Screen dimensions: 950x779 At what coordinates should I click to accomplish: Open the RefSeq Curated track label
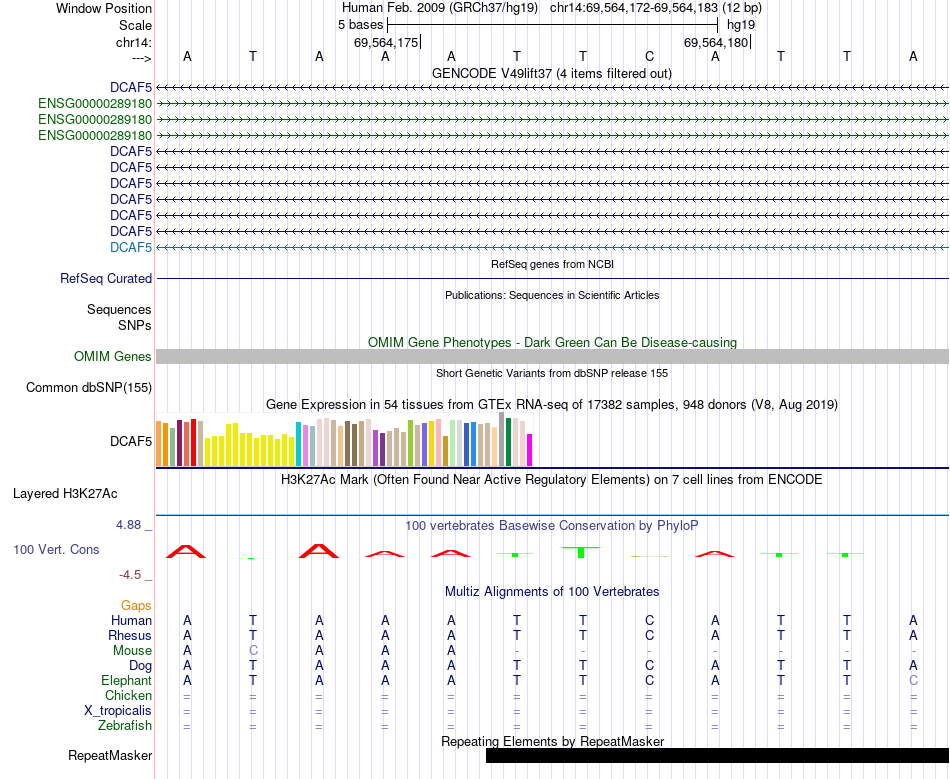click(106, 279)
